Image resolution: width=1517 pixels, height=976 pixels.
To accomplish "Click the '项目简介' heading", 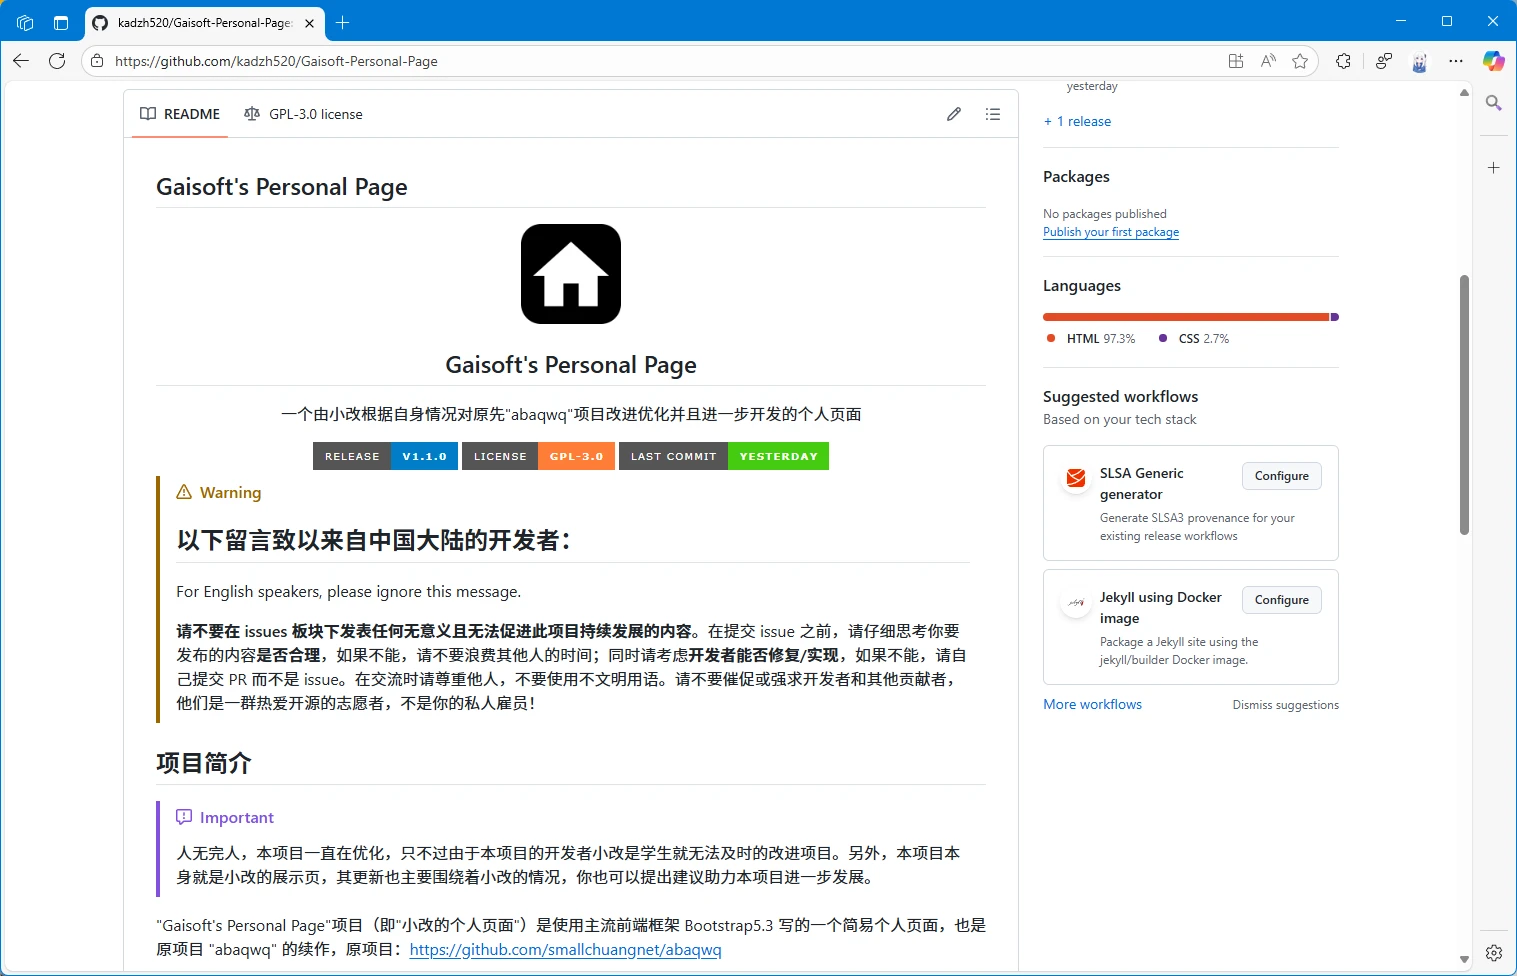I will [x=204, y=763].
